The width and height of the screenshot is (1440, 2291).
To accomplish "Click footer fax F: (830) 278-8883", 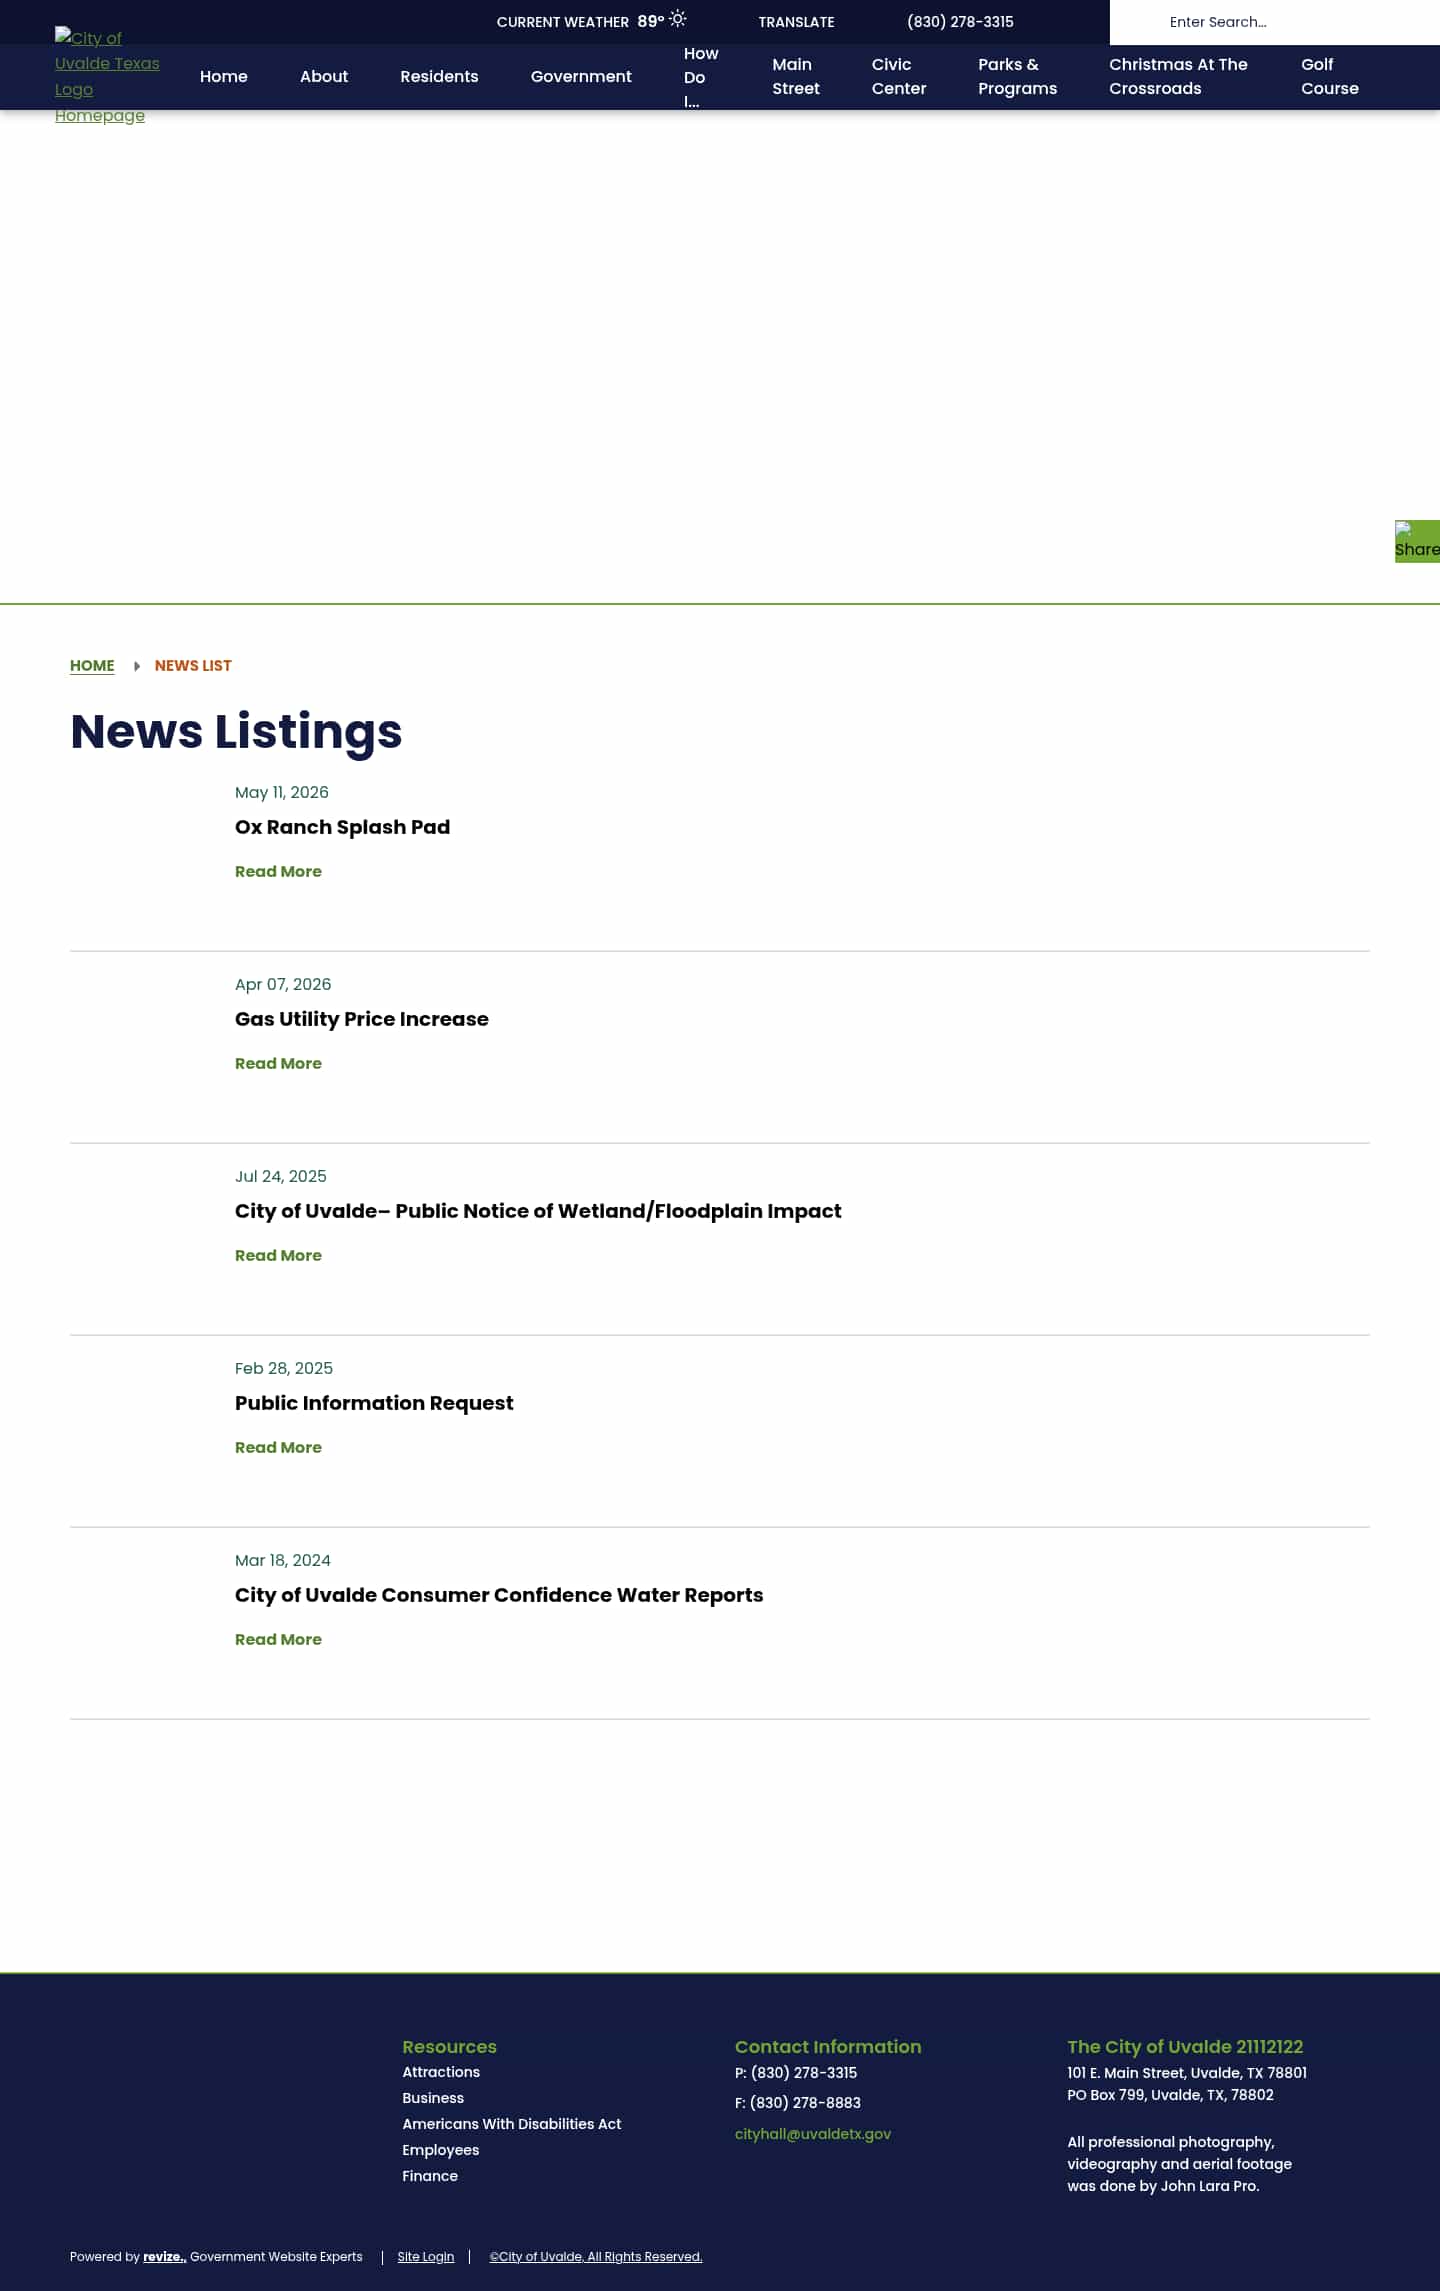I will tap(798, 2103).
